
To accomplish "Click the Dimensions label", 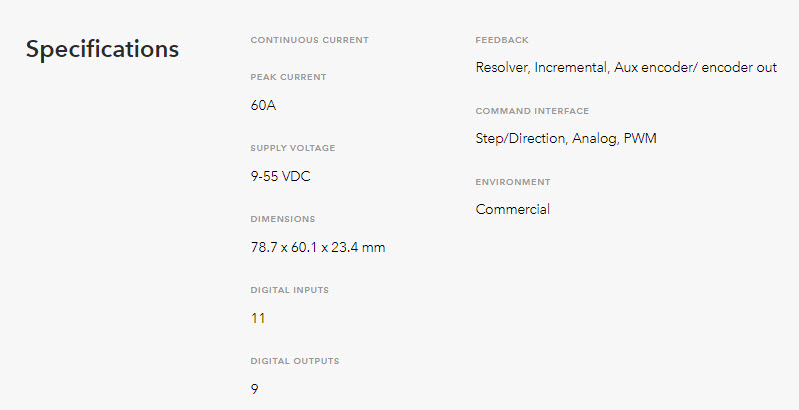I will tap(283, 219).
